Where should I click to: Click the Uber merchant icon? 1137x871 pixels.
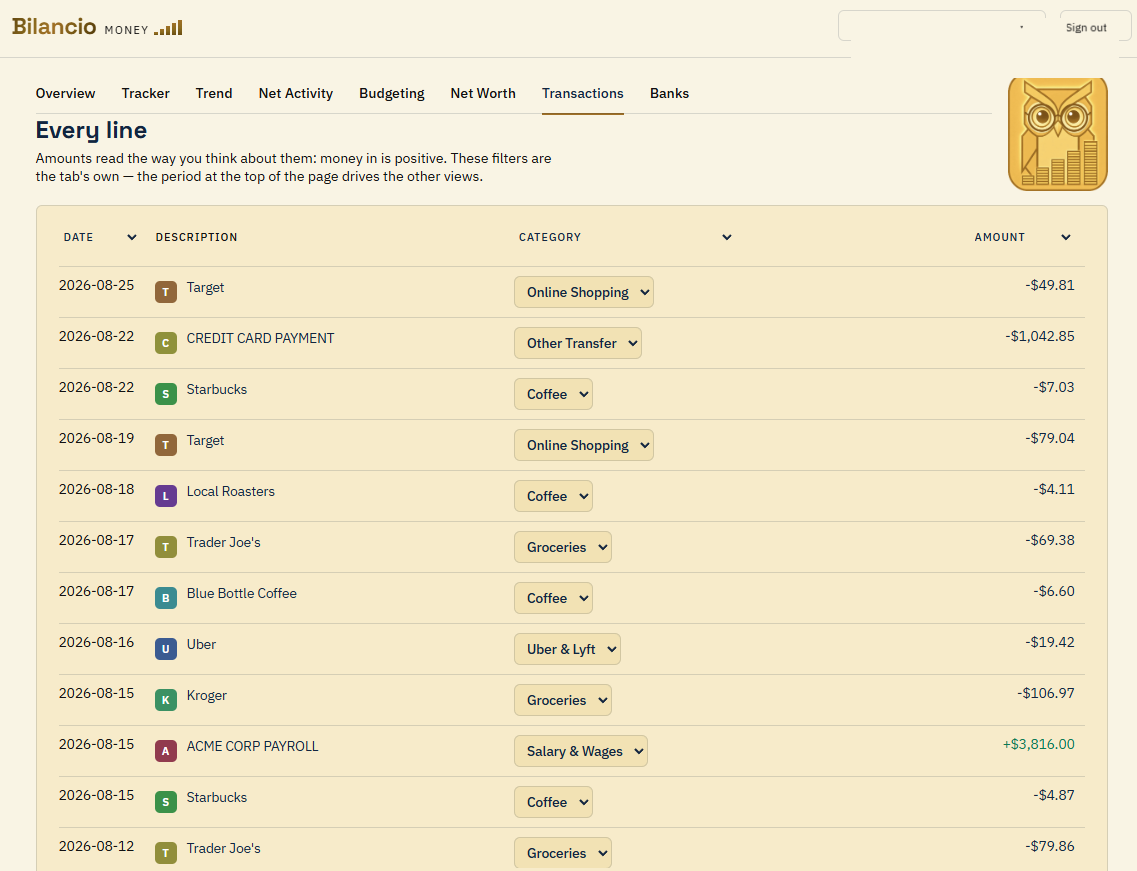coord(165,649)
